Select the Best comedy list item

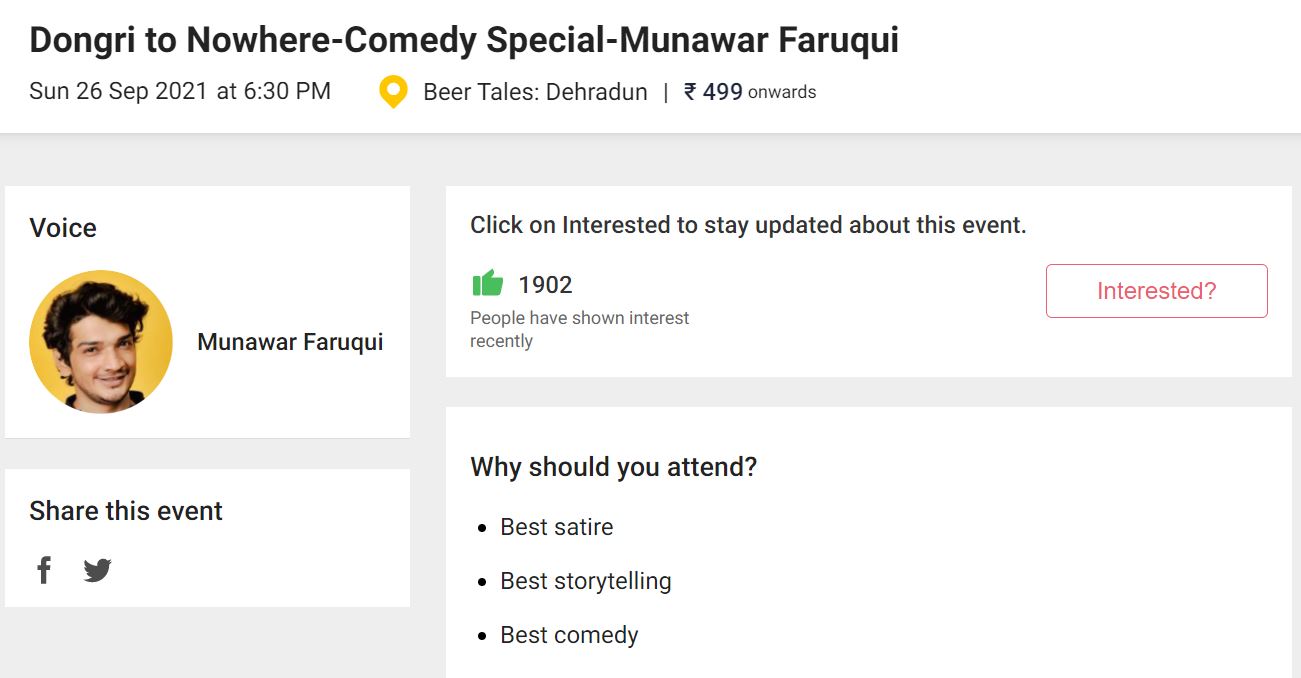coord(569,635)
